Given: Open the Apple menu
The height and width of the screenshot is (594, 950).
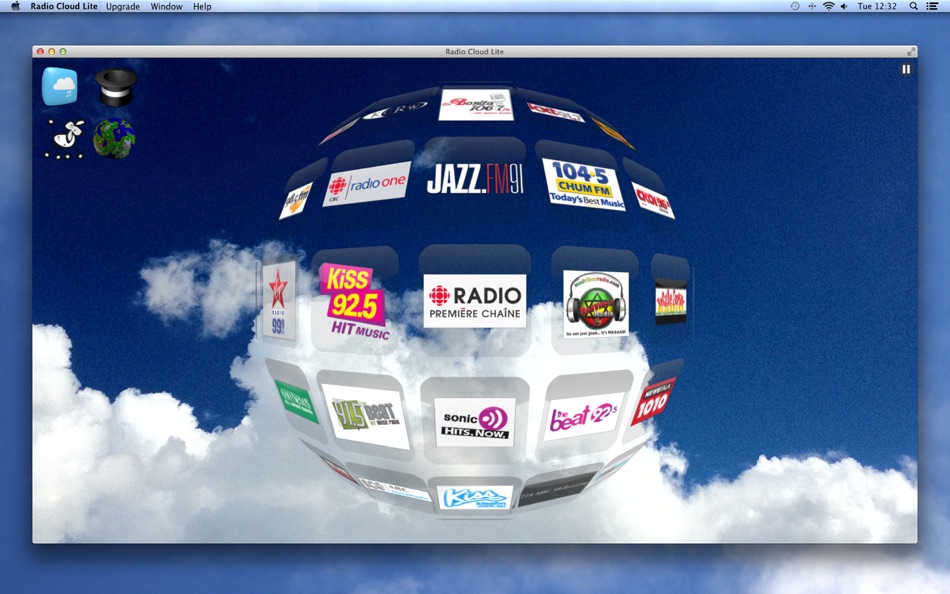Looking at the screenshot, I should coord(16,6).
